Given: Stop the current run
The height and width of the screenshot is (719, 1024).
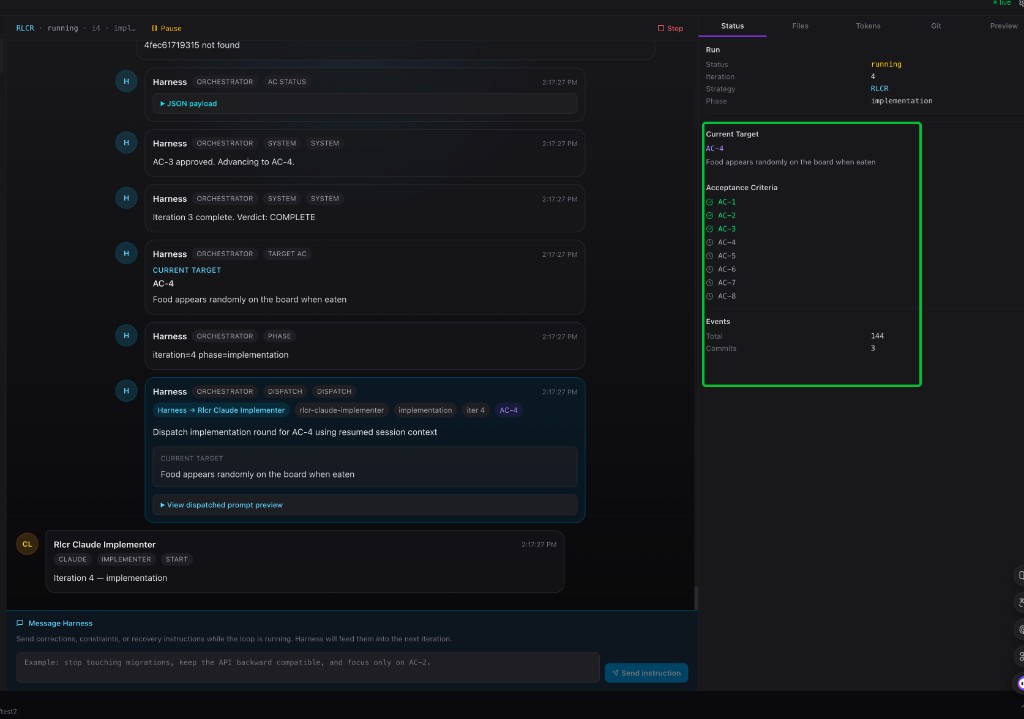Looking at the screenshot, I should [670, 28].
